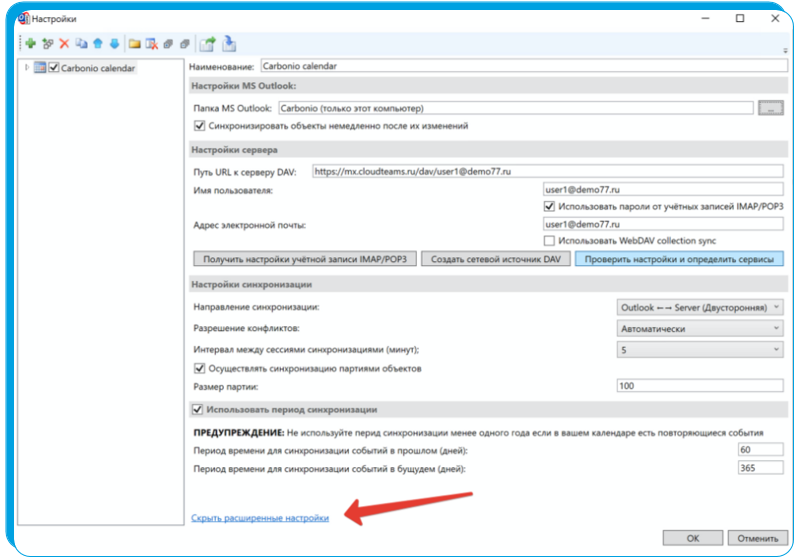Close the Настройки window
The image size is (796, 559).
pyautogui.click(x=775, y=18)
